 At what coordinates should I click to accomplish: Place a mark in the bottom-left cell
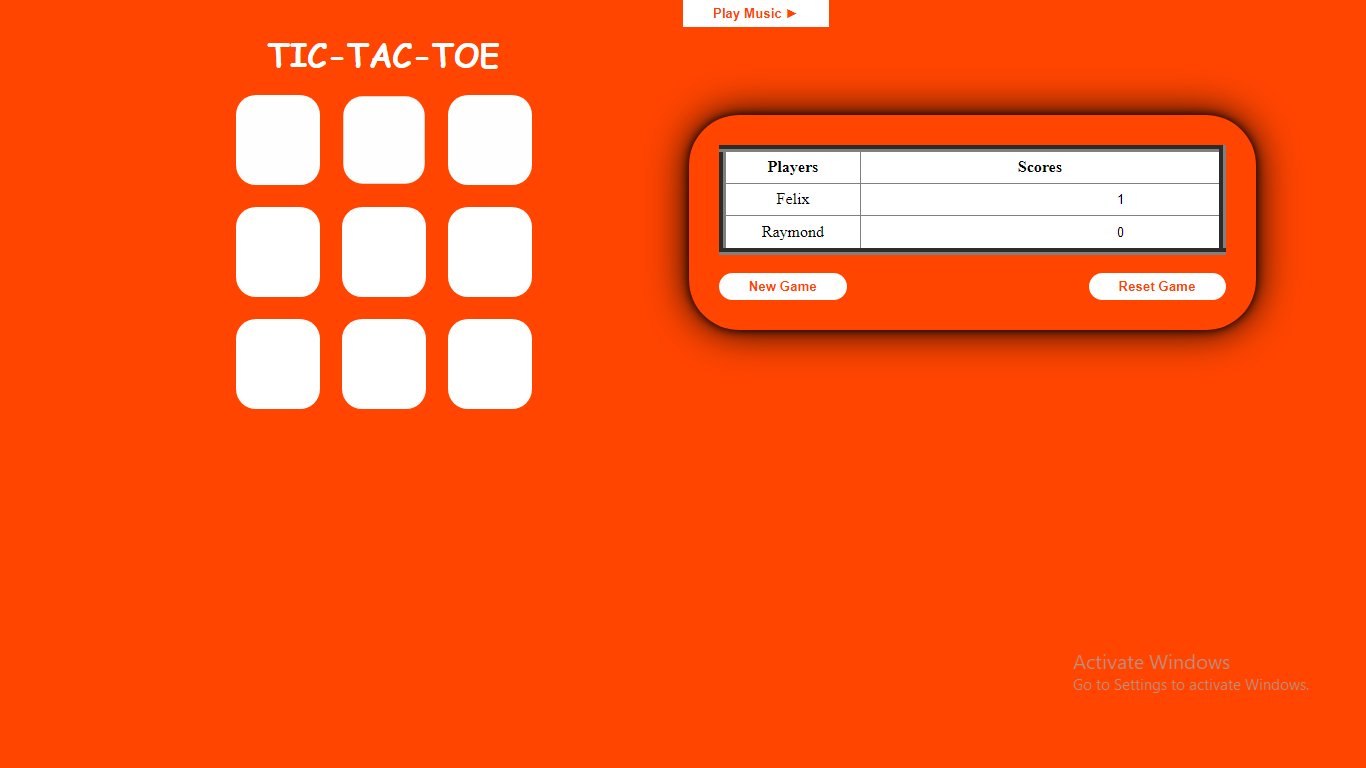coord(278,364)
